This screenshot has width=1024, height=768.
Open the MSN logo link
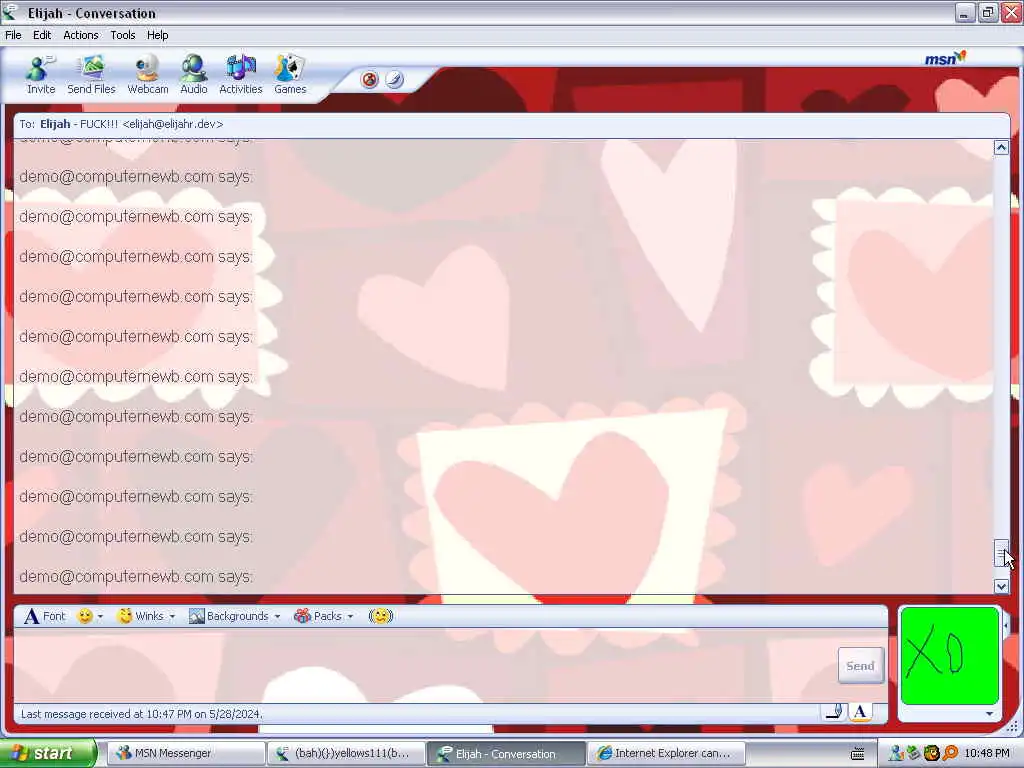pos(944,58)
